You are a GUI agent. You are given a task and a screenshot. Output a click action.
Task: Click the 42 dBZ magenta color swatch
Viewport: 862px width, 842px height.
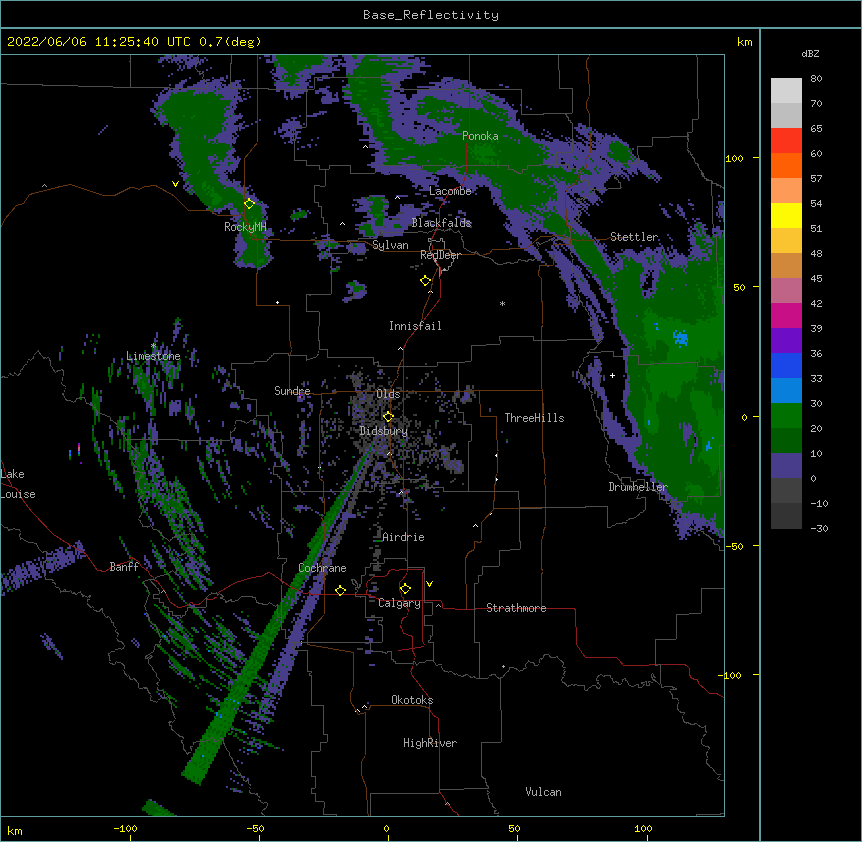tap(786, 315)
